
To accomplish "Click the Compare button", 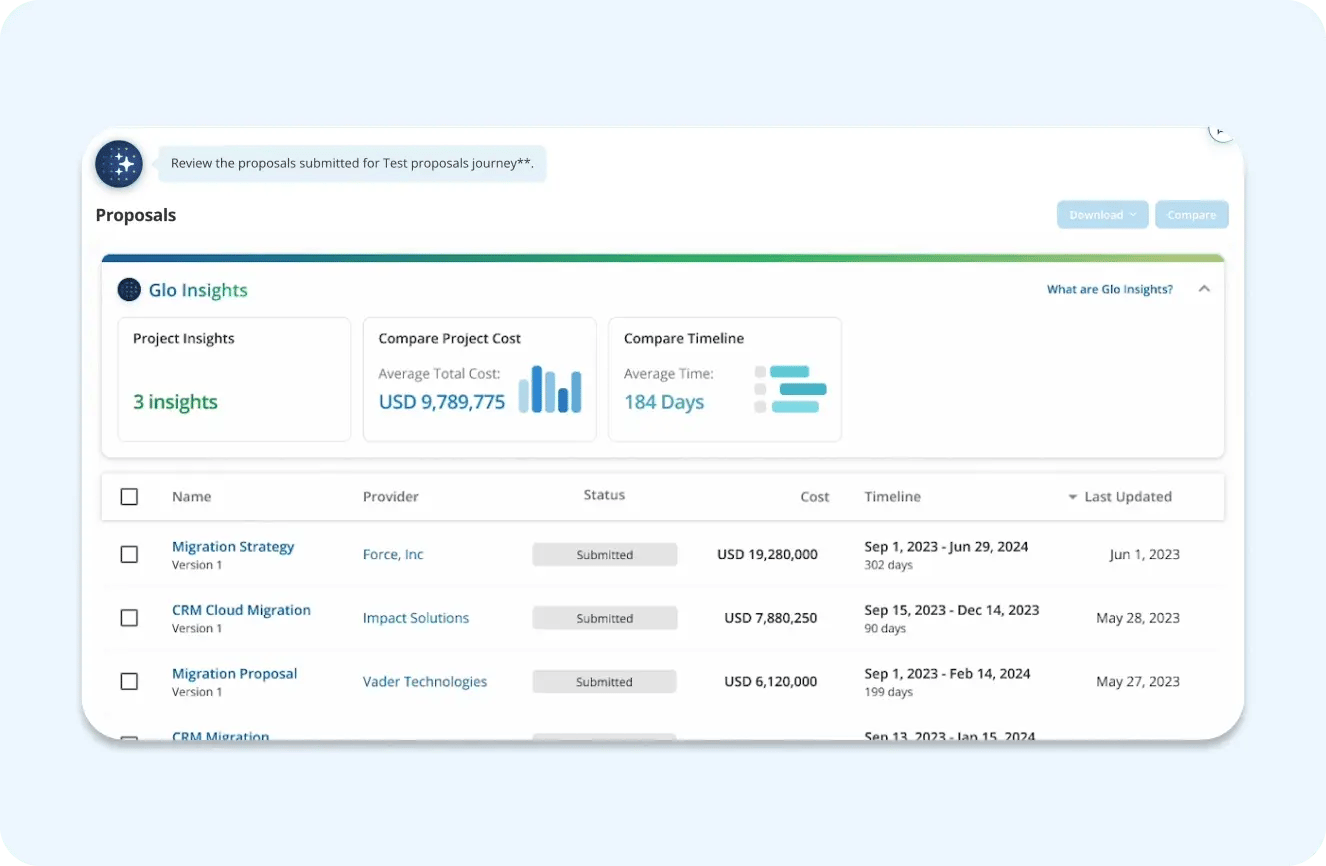I will [x=1191, y=214].
